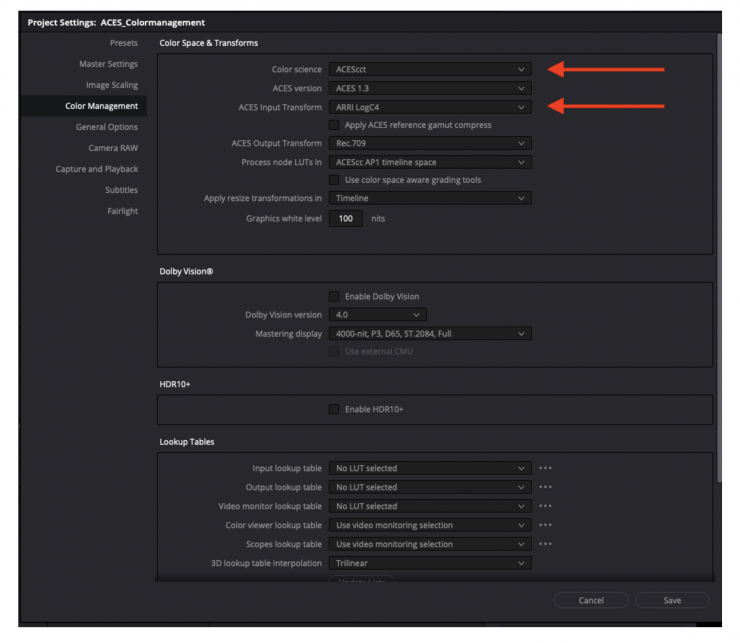Check the Enable Dolby Vision box

[335, 296]
